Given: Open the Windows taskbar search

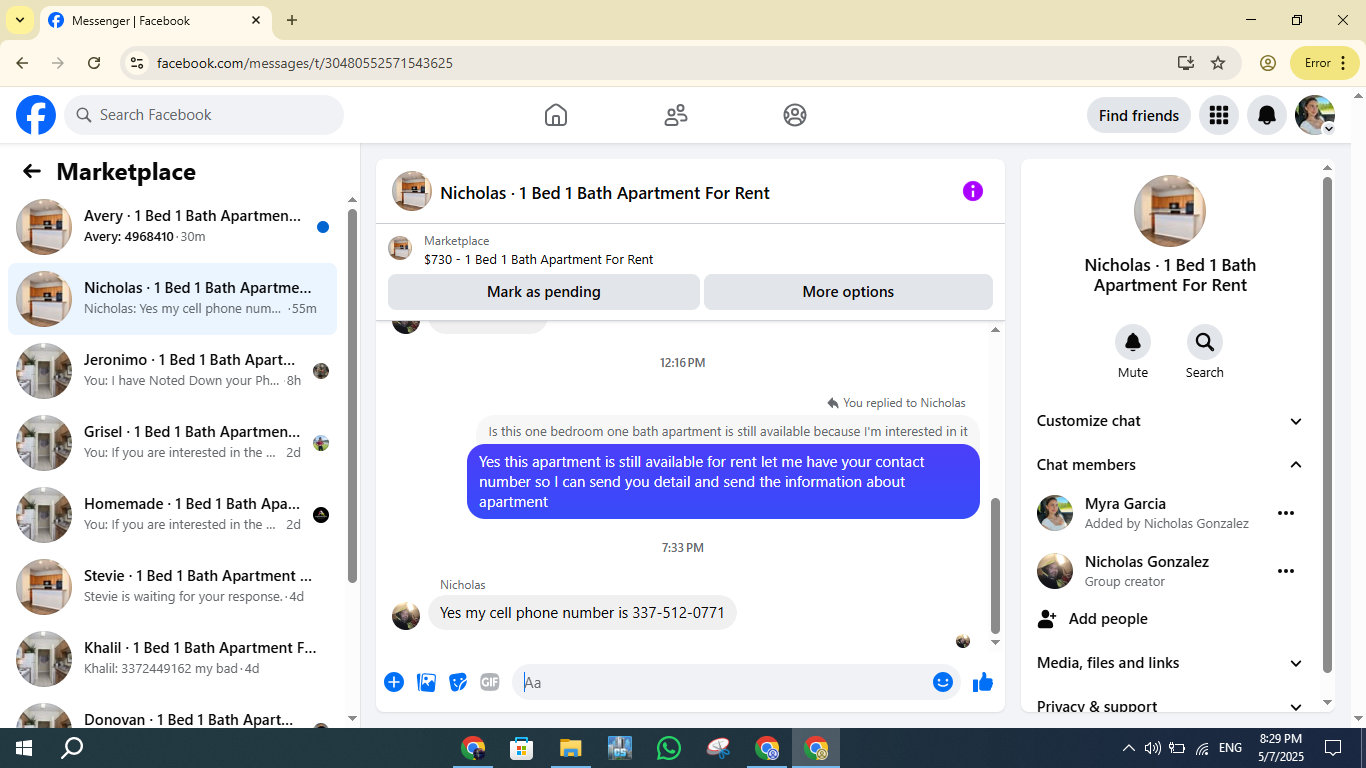Looking at the screenshot, I should pyautogui.click(x=72, y=748).
